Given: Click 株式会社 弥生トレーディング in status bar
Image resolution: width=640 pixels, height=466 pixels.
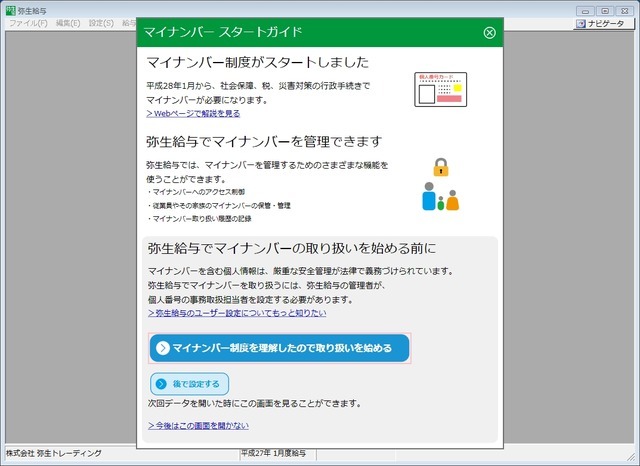Looking at the screenshot, I should click(x=54, y=453).
